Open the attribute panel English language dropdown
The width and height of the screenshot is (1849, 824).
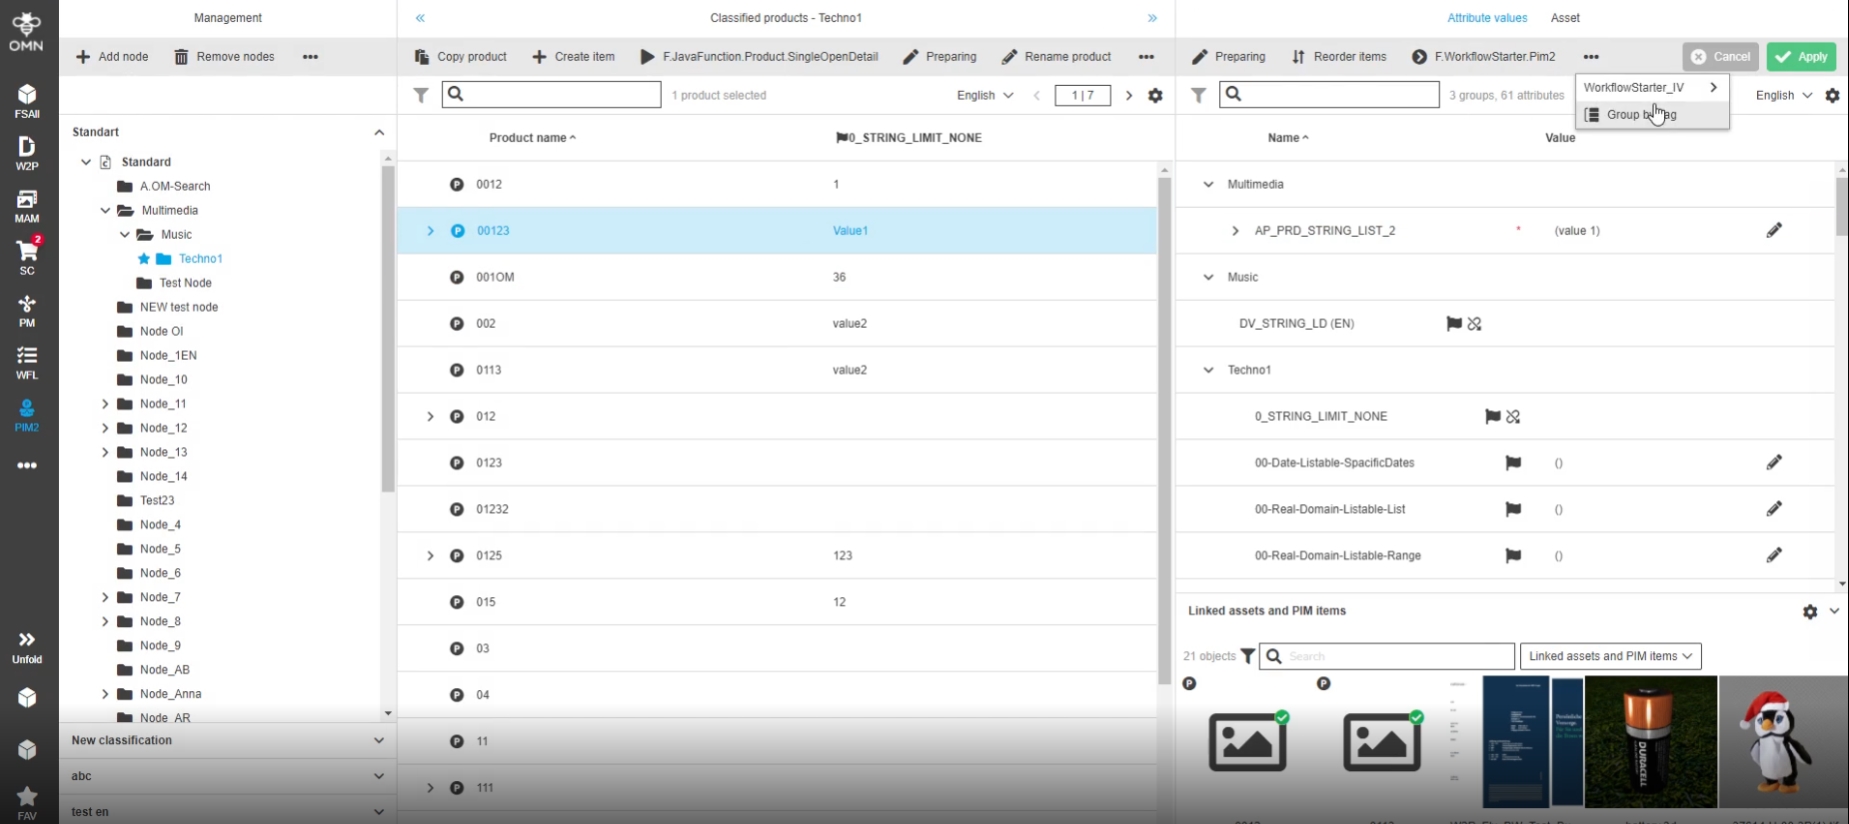1784,95
